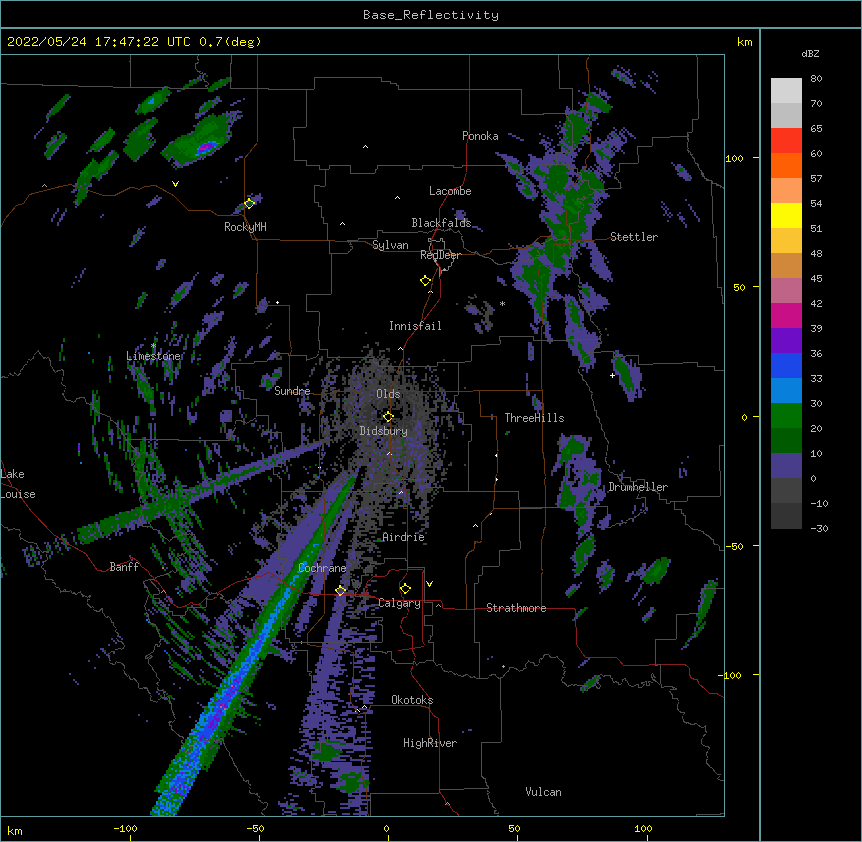Pick the gold 48–51 dBZ legend swatch
This screenshot has width=862, height=842.
(786, 241)
